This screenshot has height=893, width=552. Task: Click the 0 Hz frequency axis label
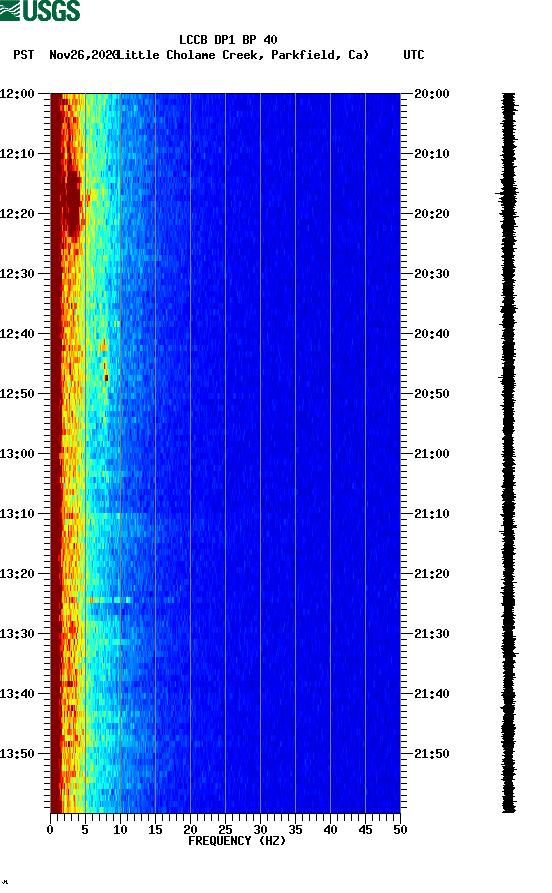(x=50, y=830)
